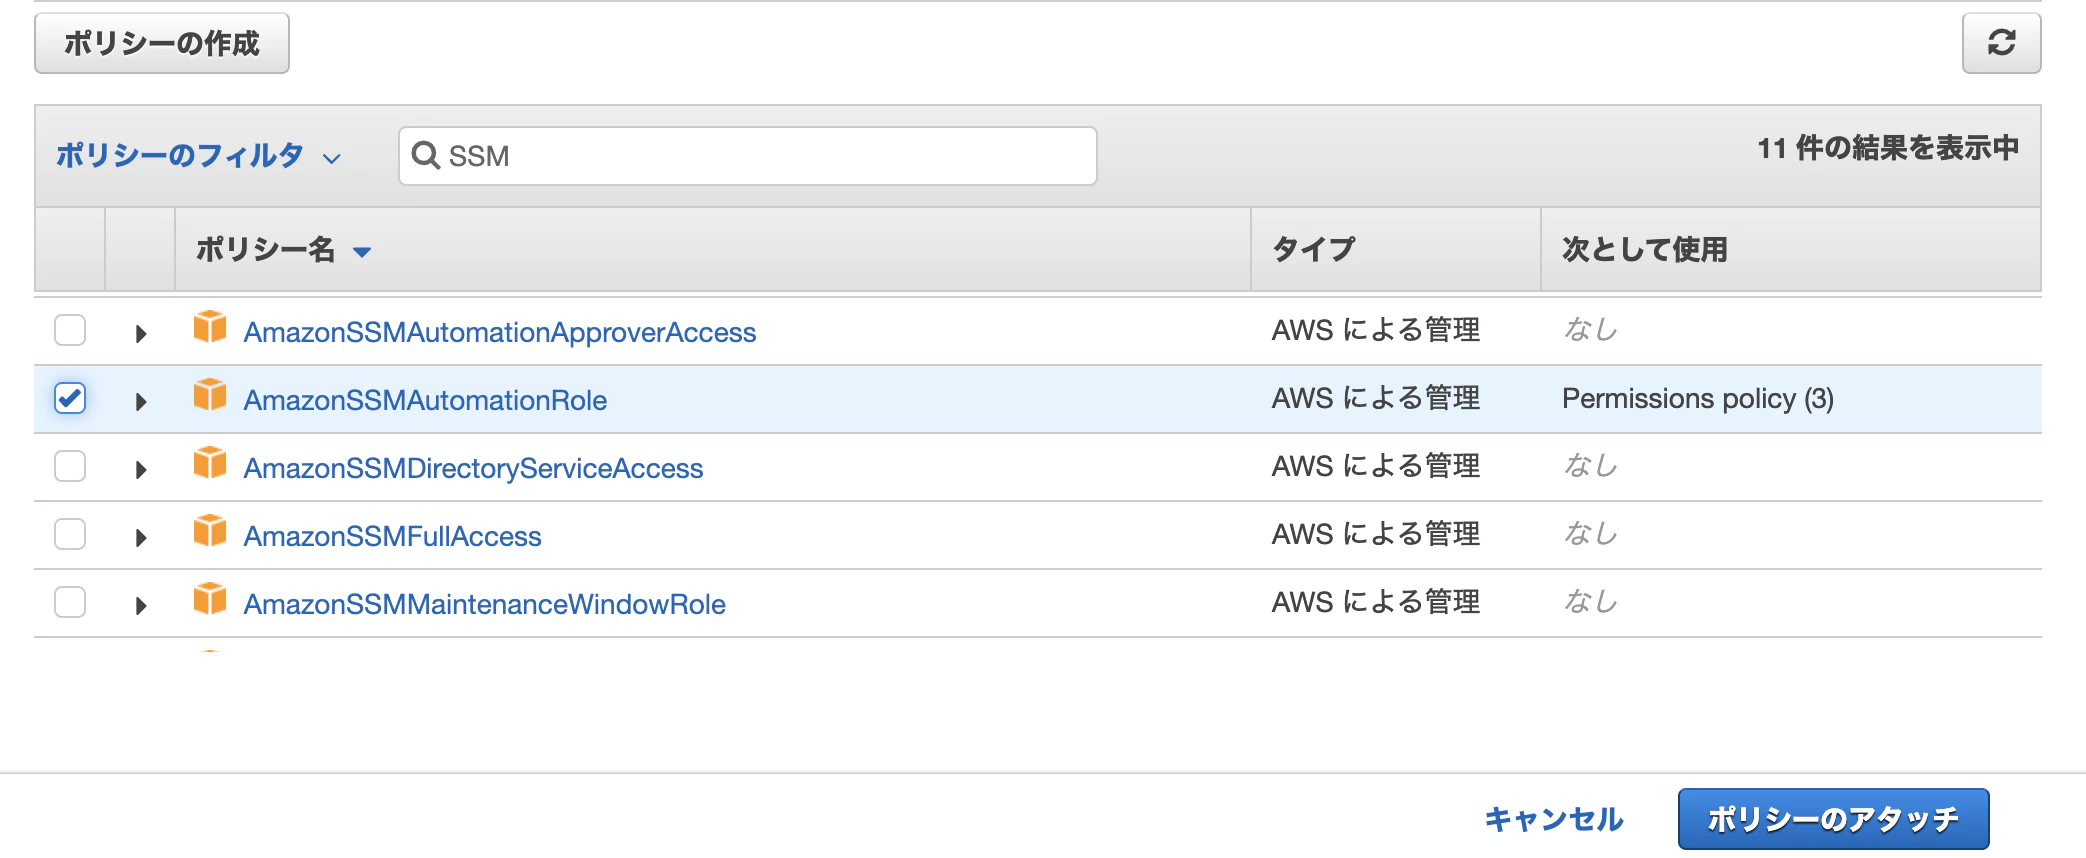Open the ポリシーのフィルタ dropdown
Viewport: 2086px width, 858px height.
point(198,155)
